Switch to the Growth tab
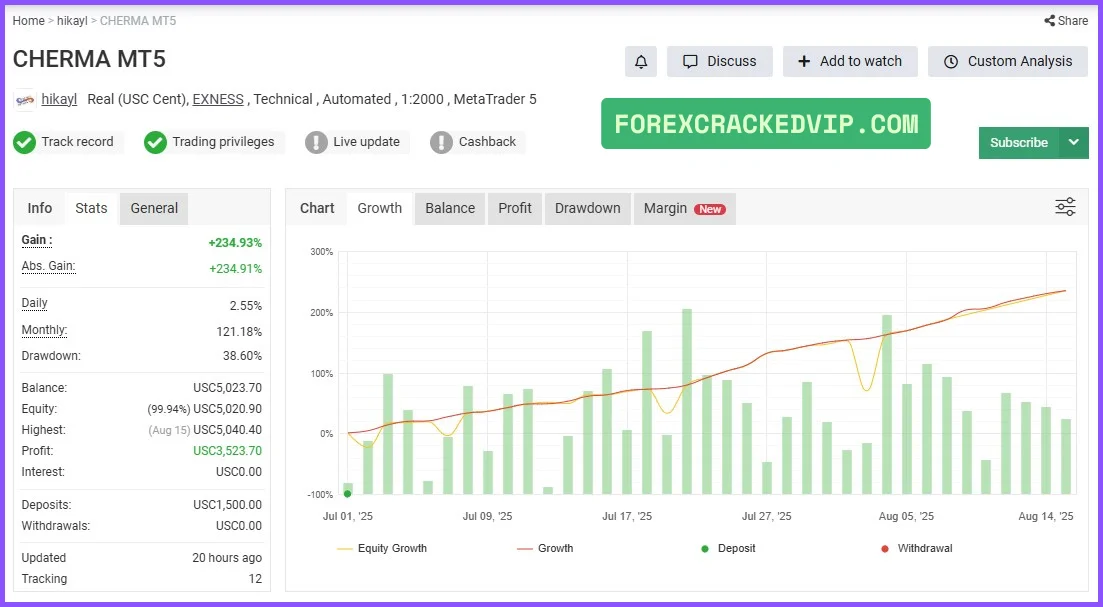 coord(380,208)
